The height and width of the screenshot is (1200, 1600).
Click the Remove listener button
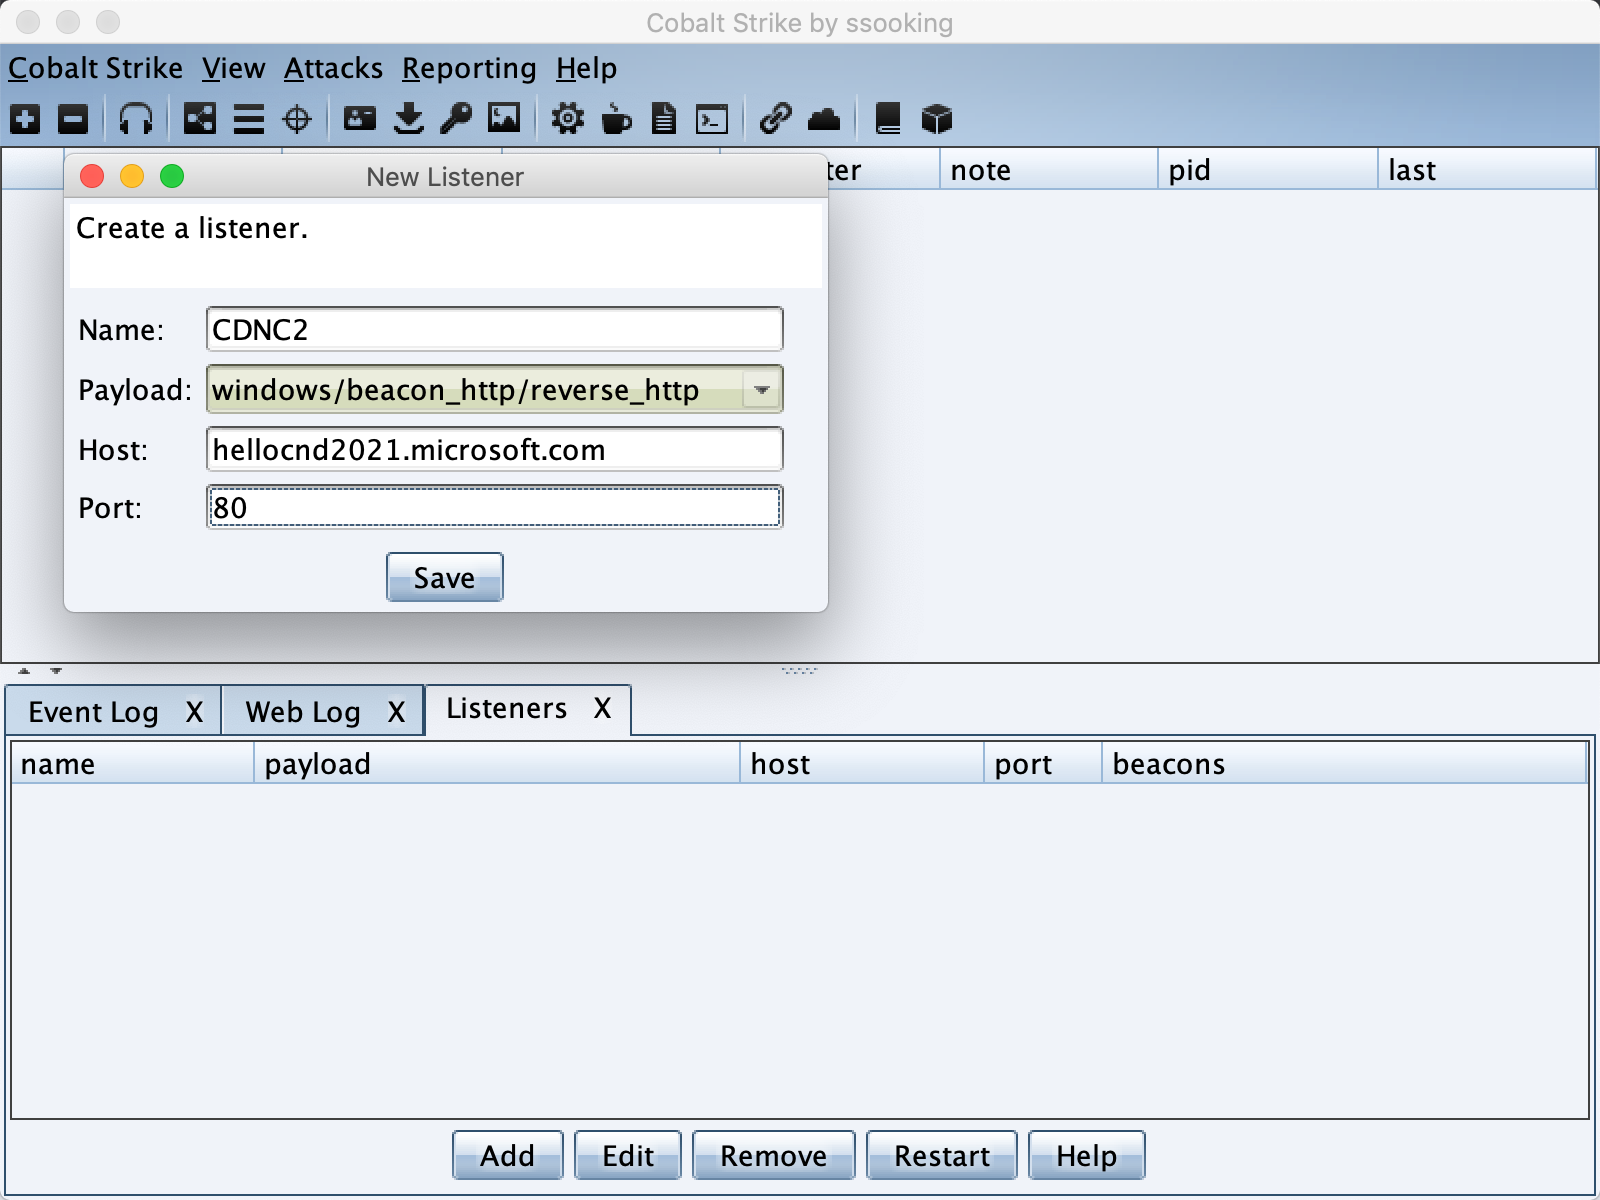pos(774,1155)
